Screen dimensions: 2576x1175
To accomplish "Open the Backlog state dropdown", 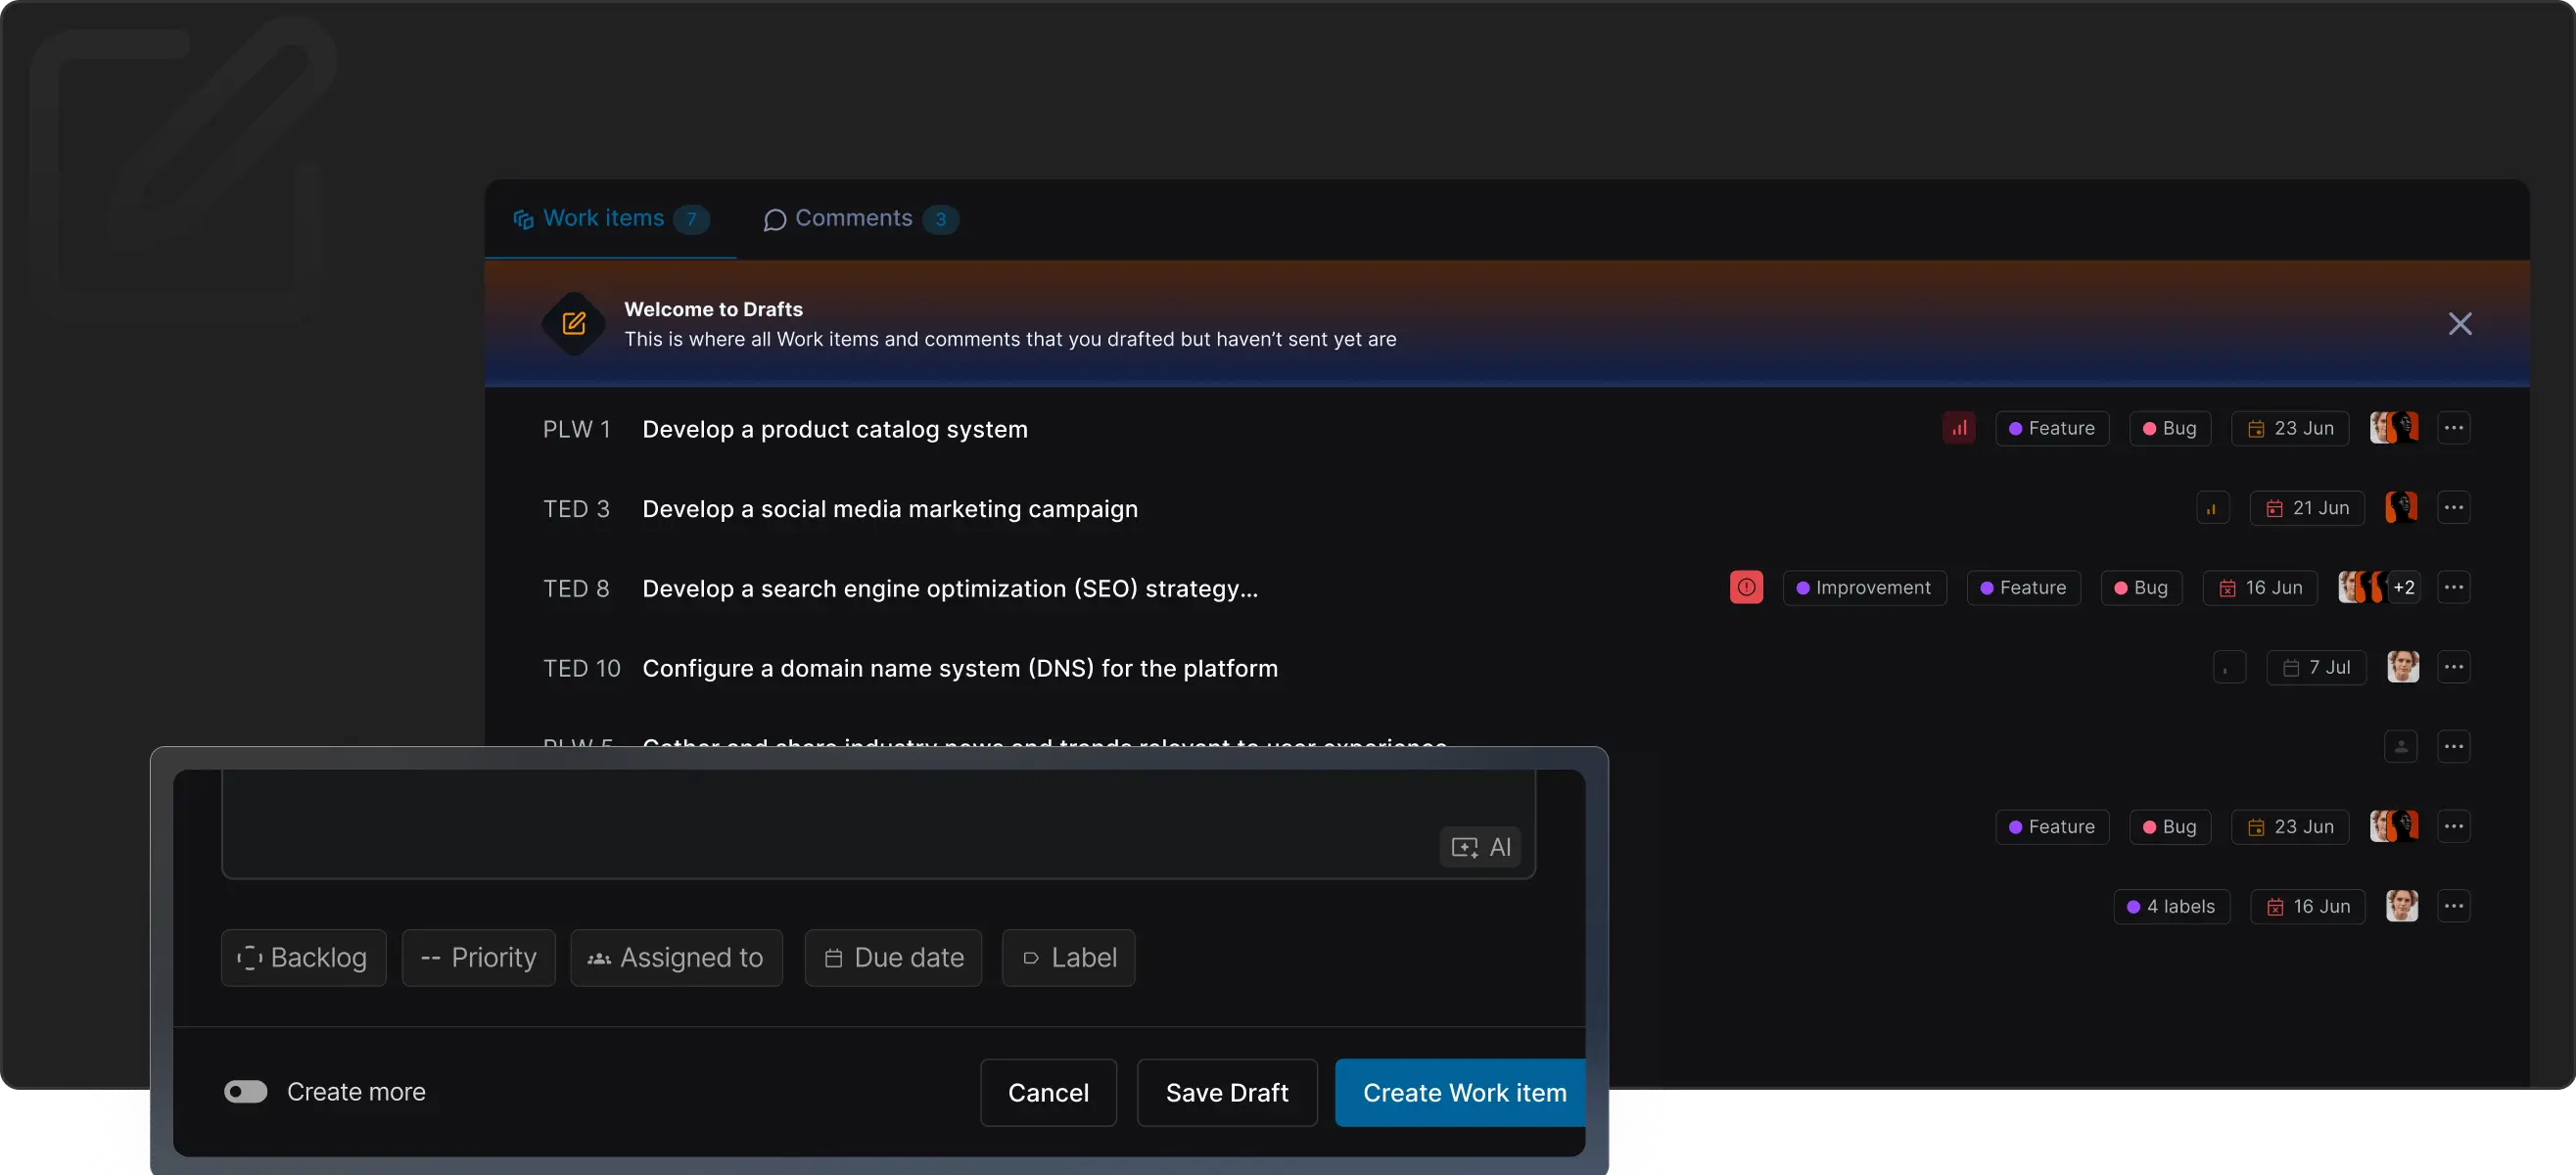I will pos(303,958).
